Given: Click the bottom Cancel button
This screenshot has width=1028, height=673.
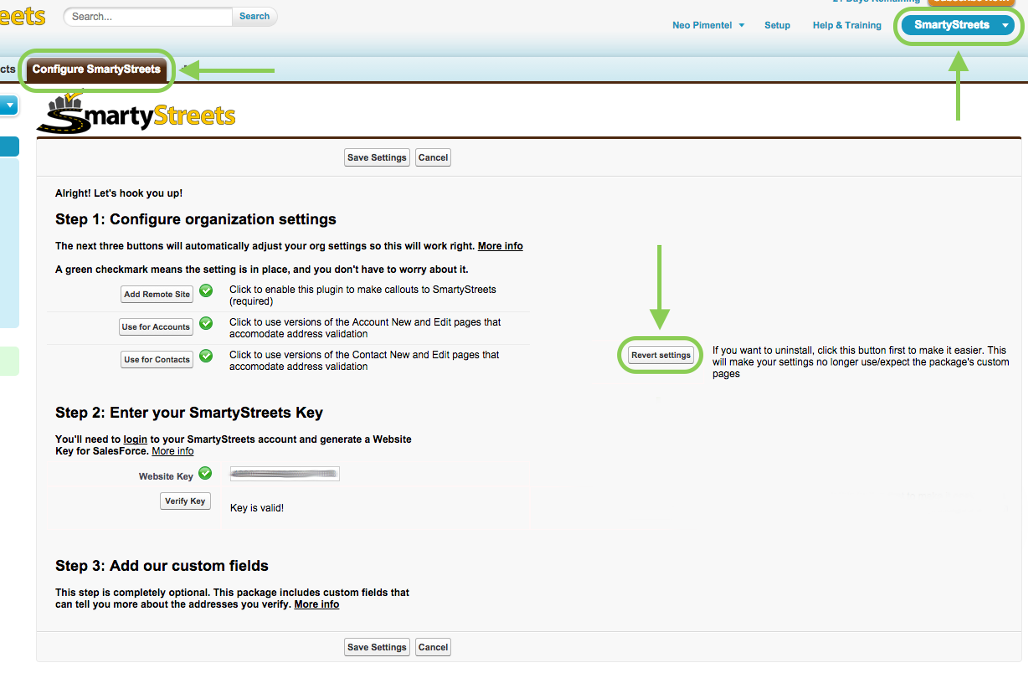Looking at the screenshot, I should pyautogui.click(x=433, y=647).
